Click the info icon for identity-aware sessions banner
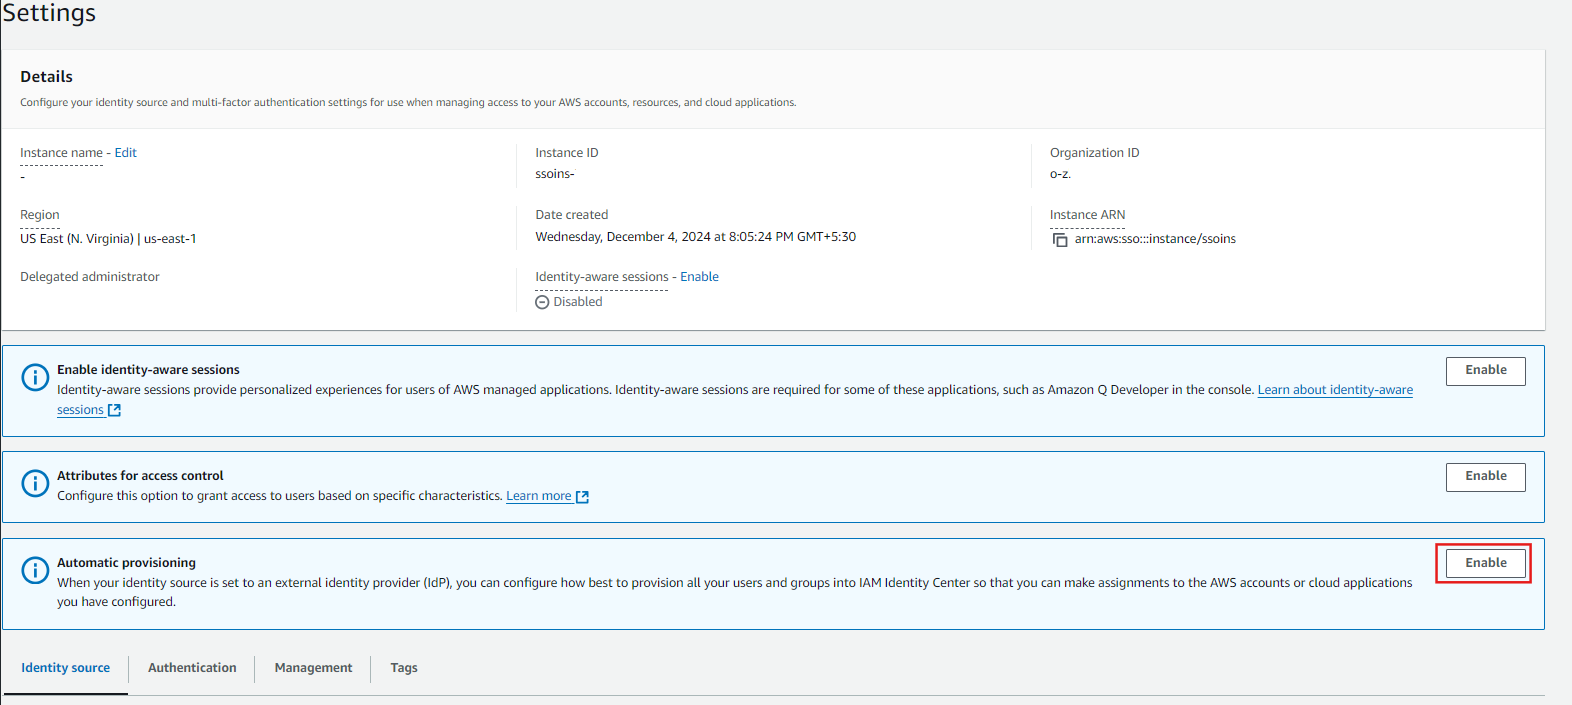This screenshot has width=1572, height=705. click(35, 377)
